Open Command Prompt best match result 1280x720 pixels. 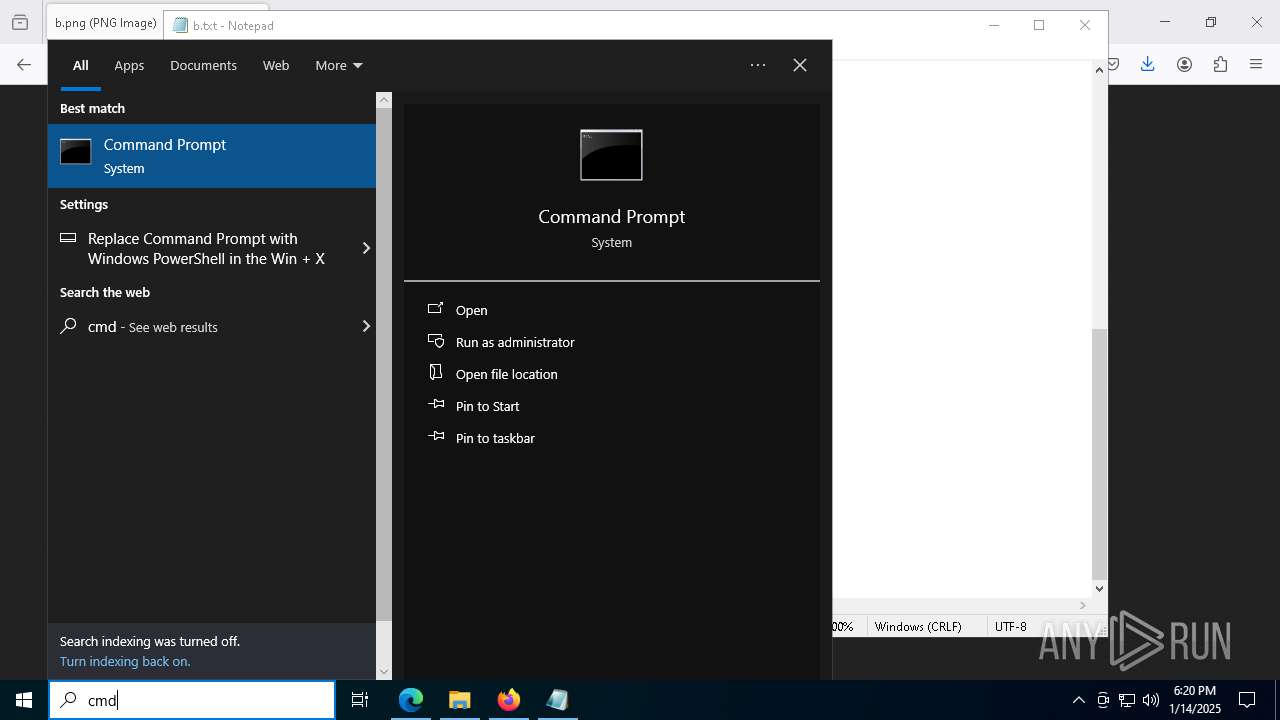point(212,155)
